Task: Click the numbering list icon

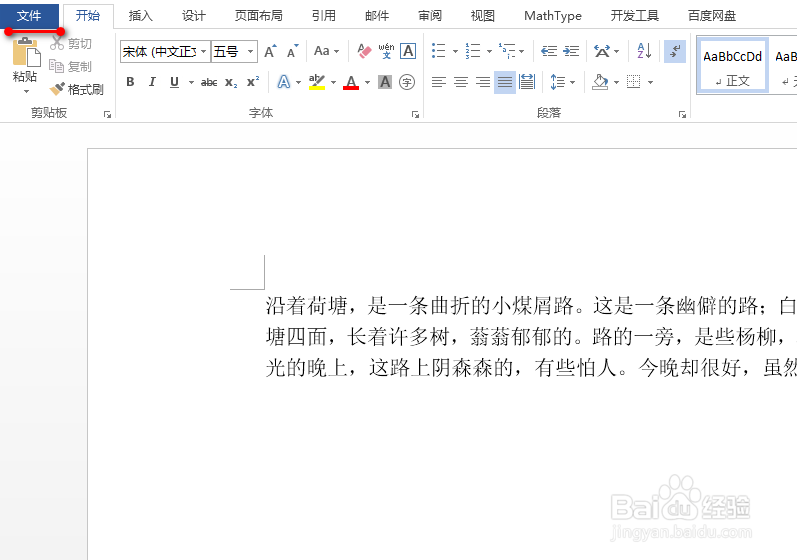Action: click(x=473, y=51)
